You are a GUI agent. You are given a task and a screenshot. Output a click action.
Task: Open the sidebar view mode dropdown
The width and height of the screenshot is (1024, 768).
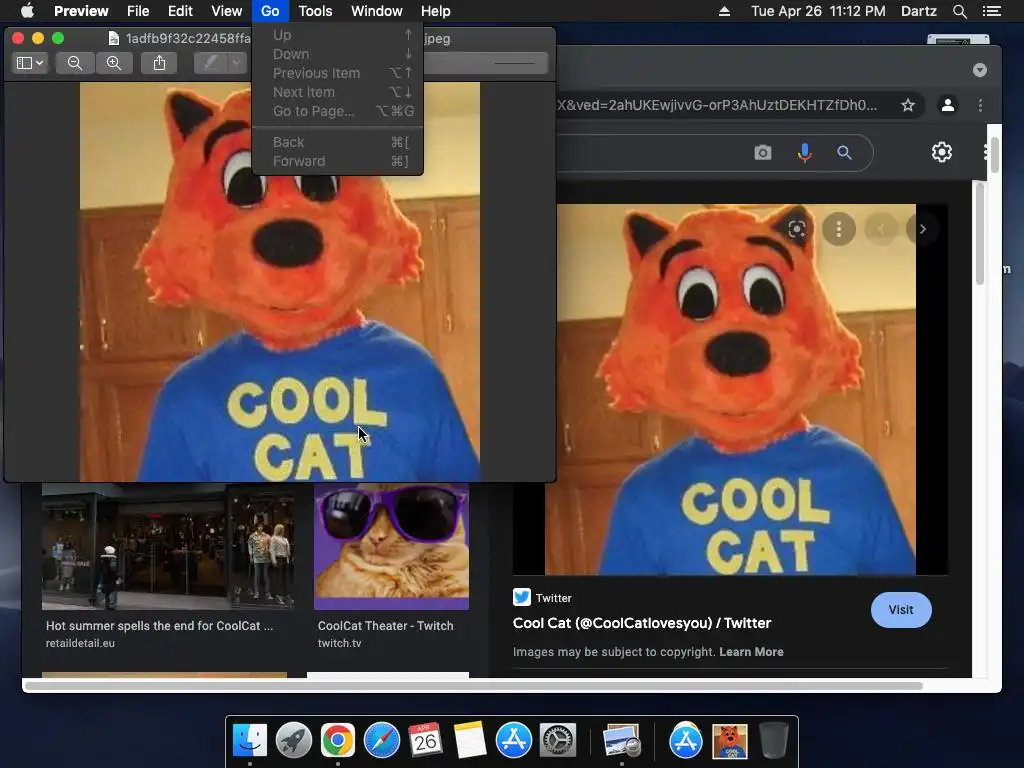click(x=30, y=63)
